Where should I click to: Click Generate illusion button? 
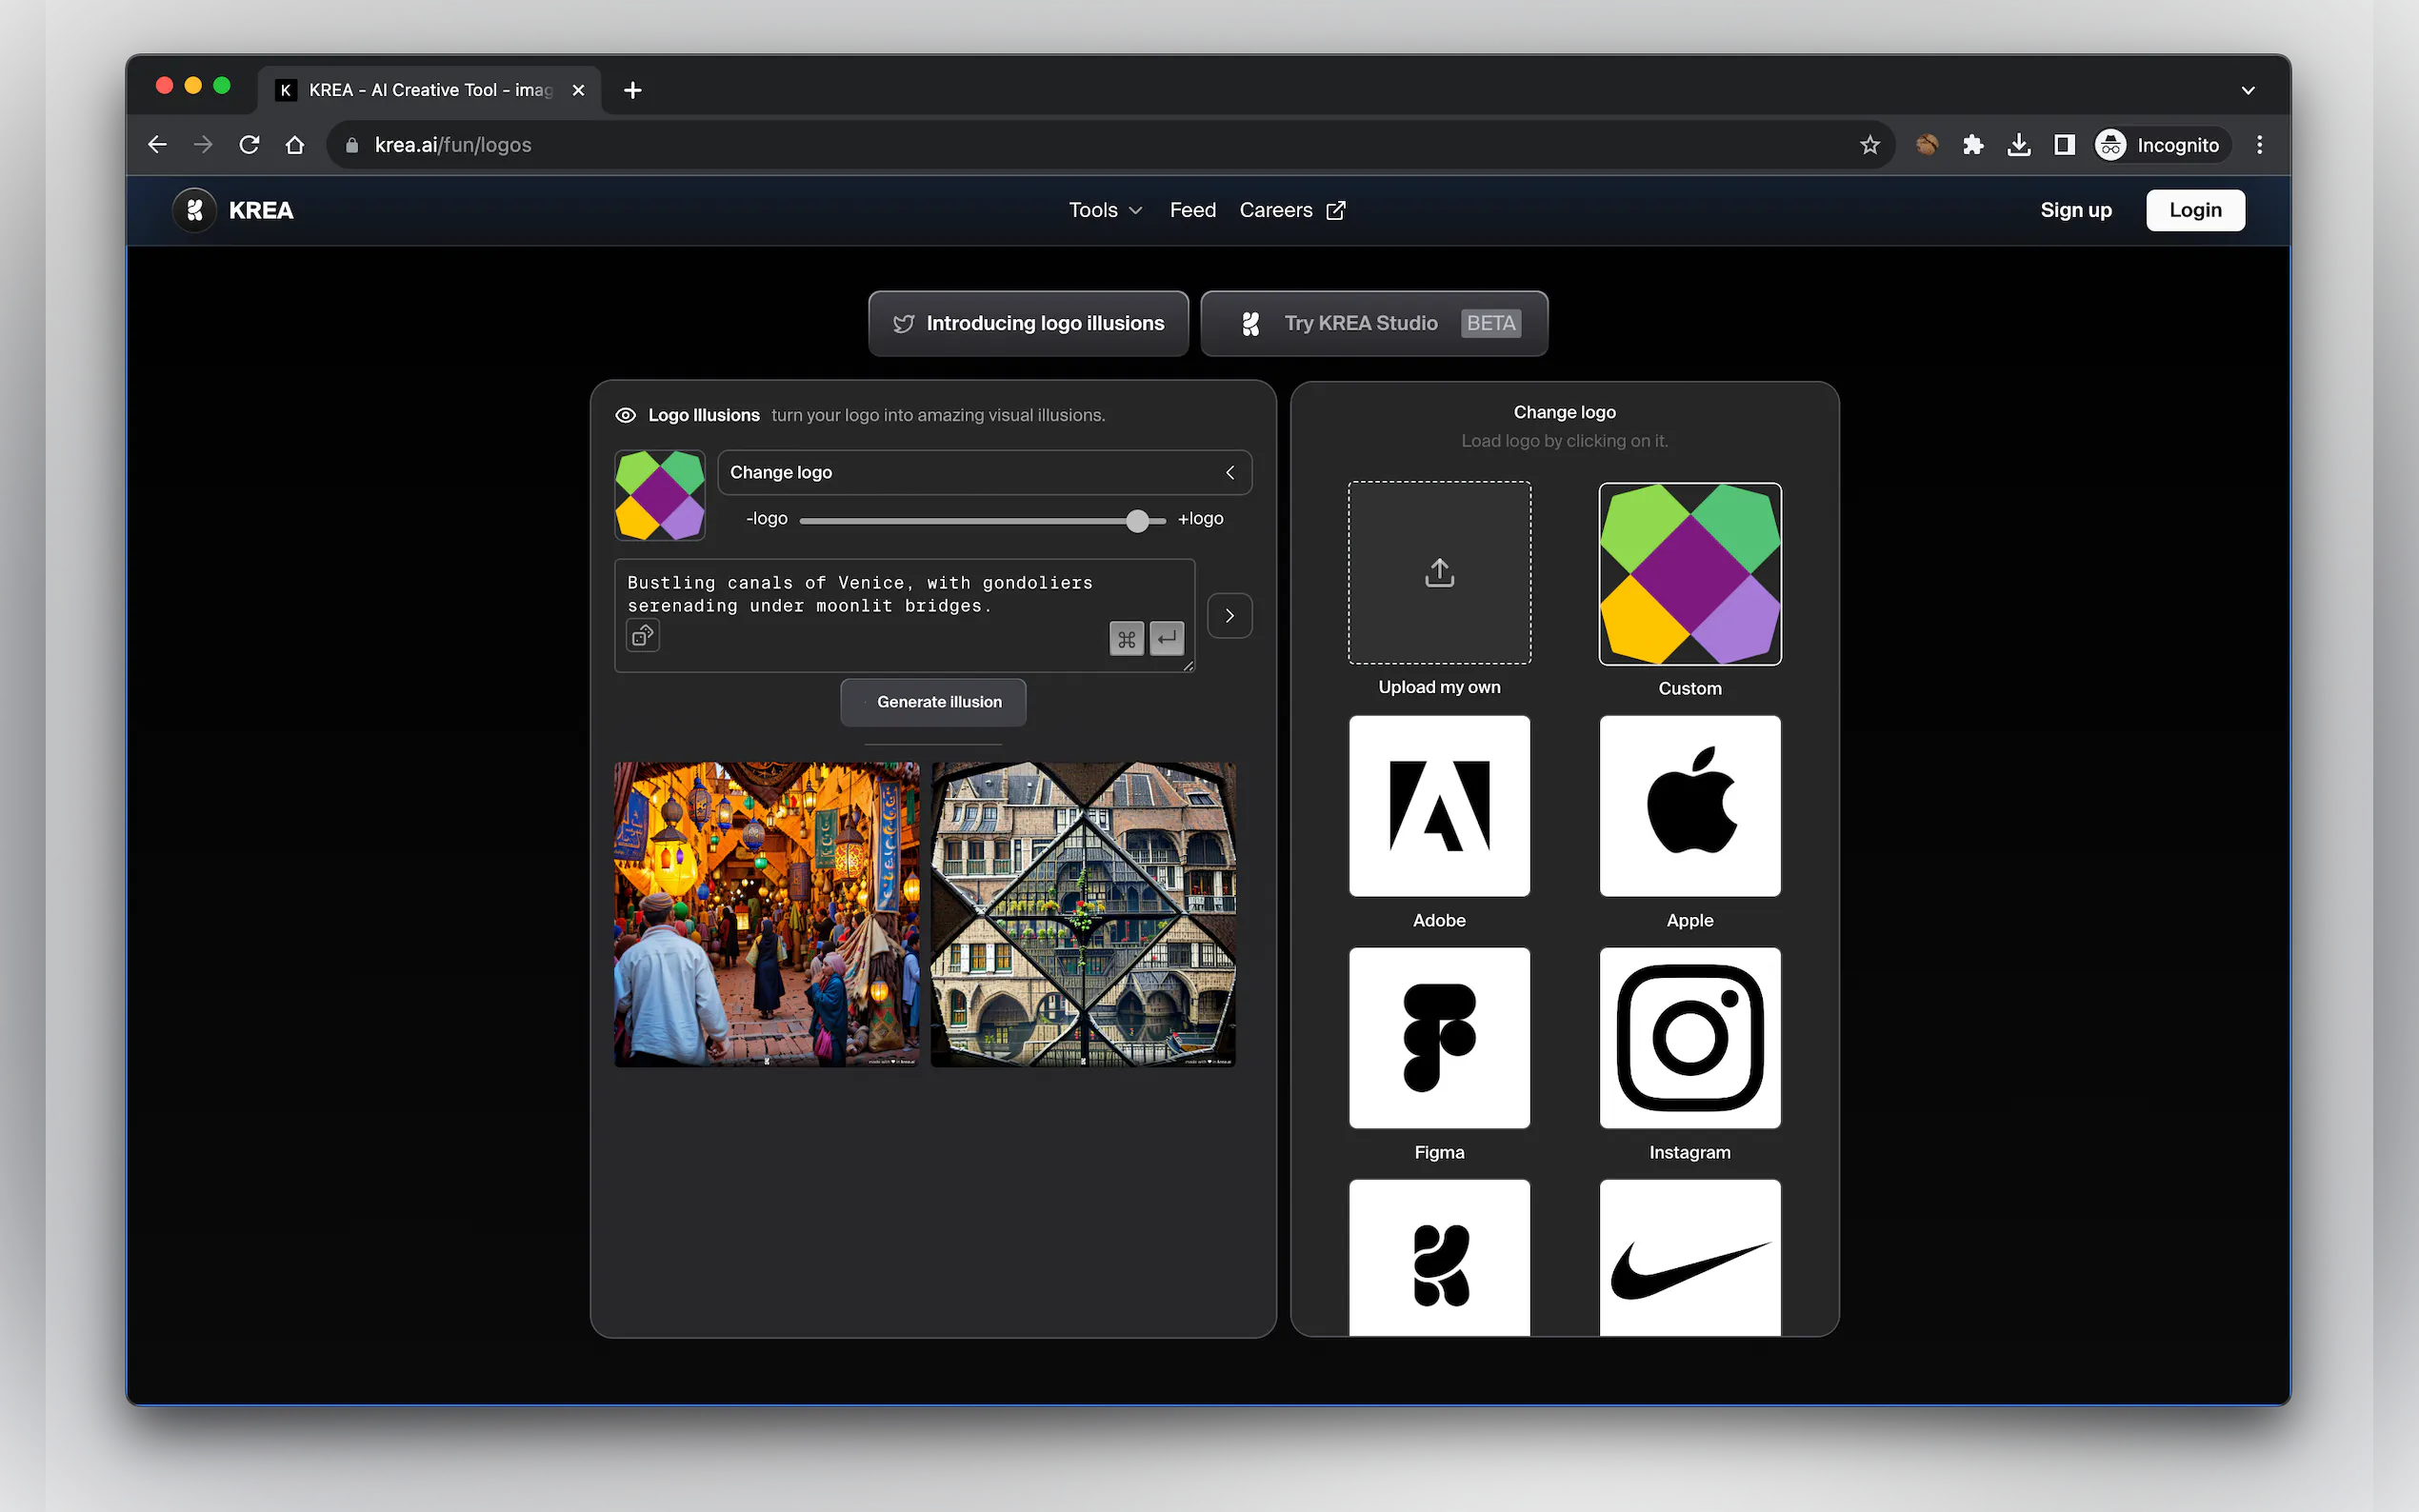click(x=932, y=702)
